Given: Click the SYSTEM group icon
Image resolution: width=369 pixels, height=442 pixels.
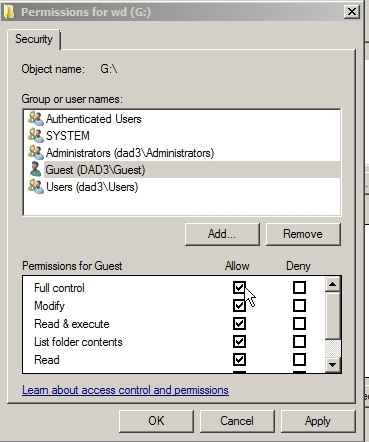Looking at the screenshot, I should tap(36, 136).
